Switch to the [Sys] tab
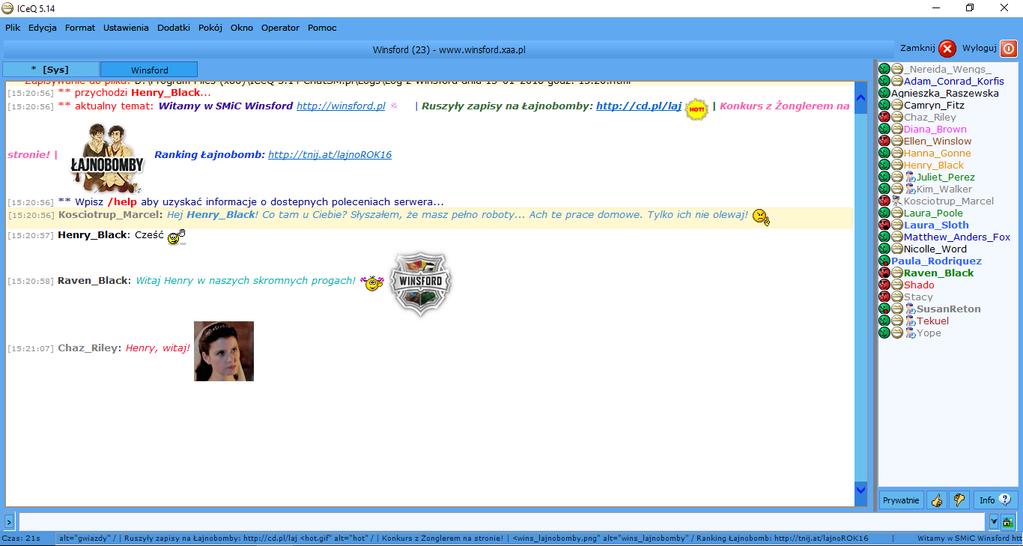This screenshot has height=546, width=1023. 50,70
